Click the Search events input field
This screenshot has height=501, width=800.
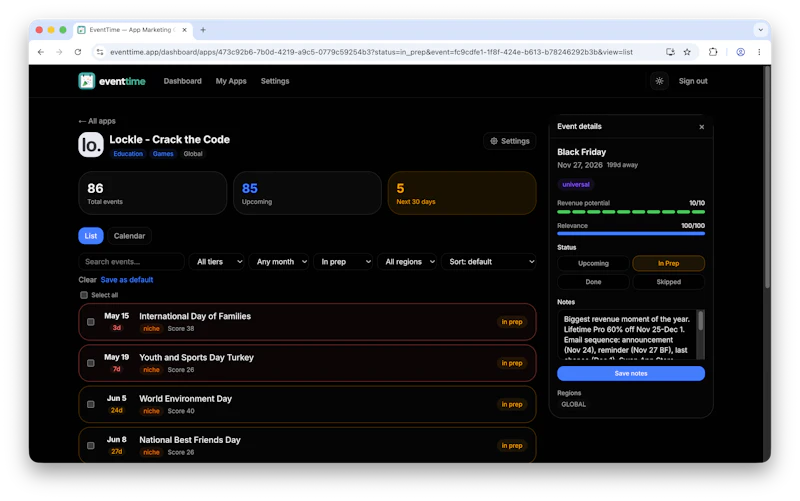tap(131, 262)
